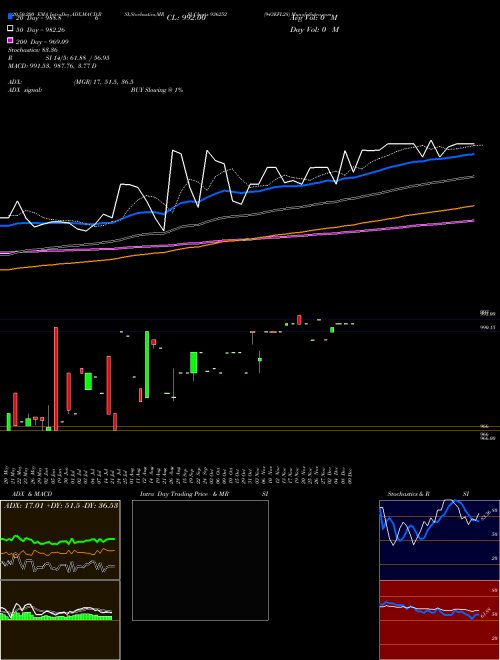This screenshot has height=660, width=500.
Task: Open the MACD histogram panel with green bars
Action: [x=60, y=620]
